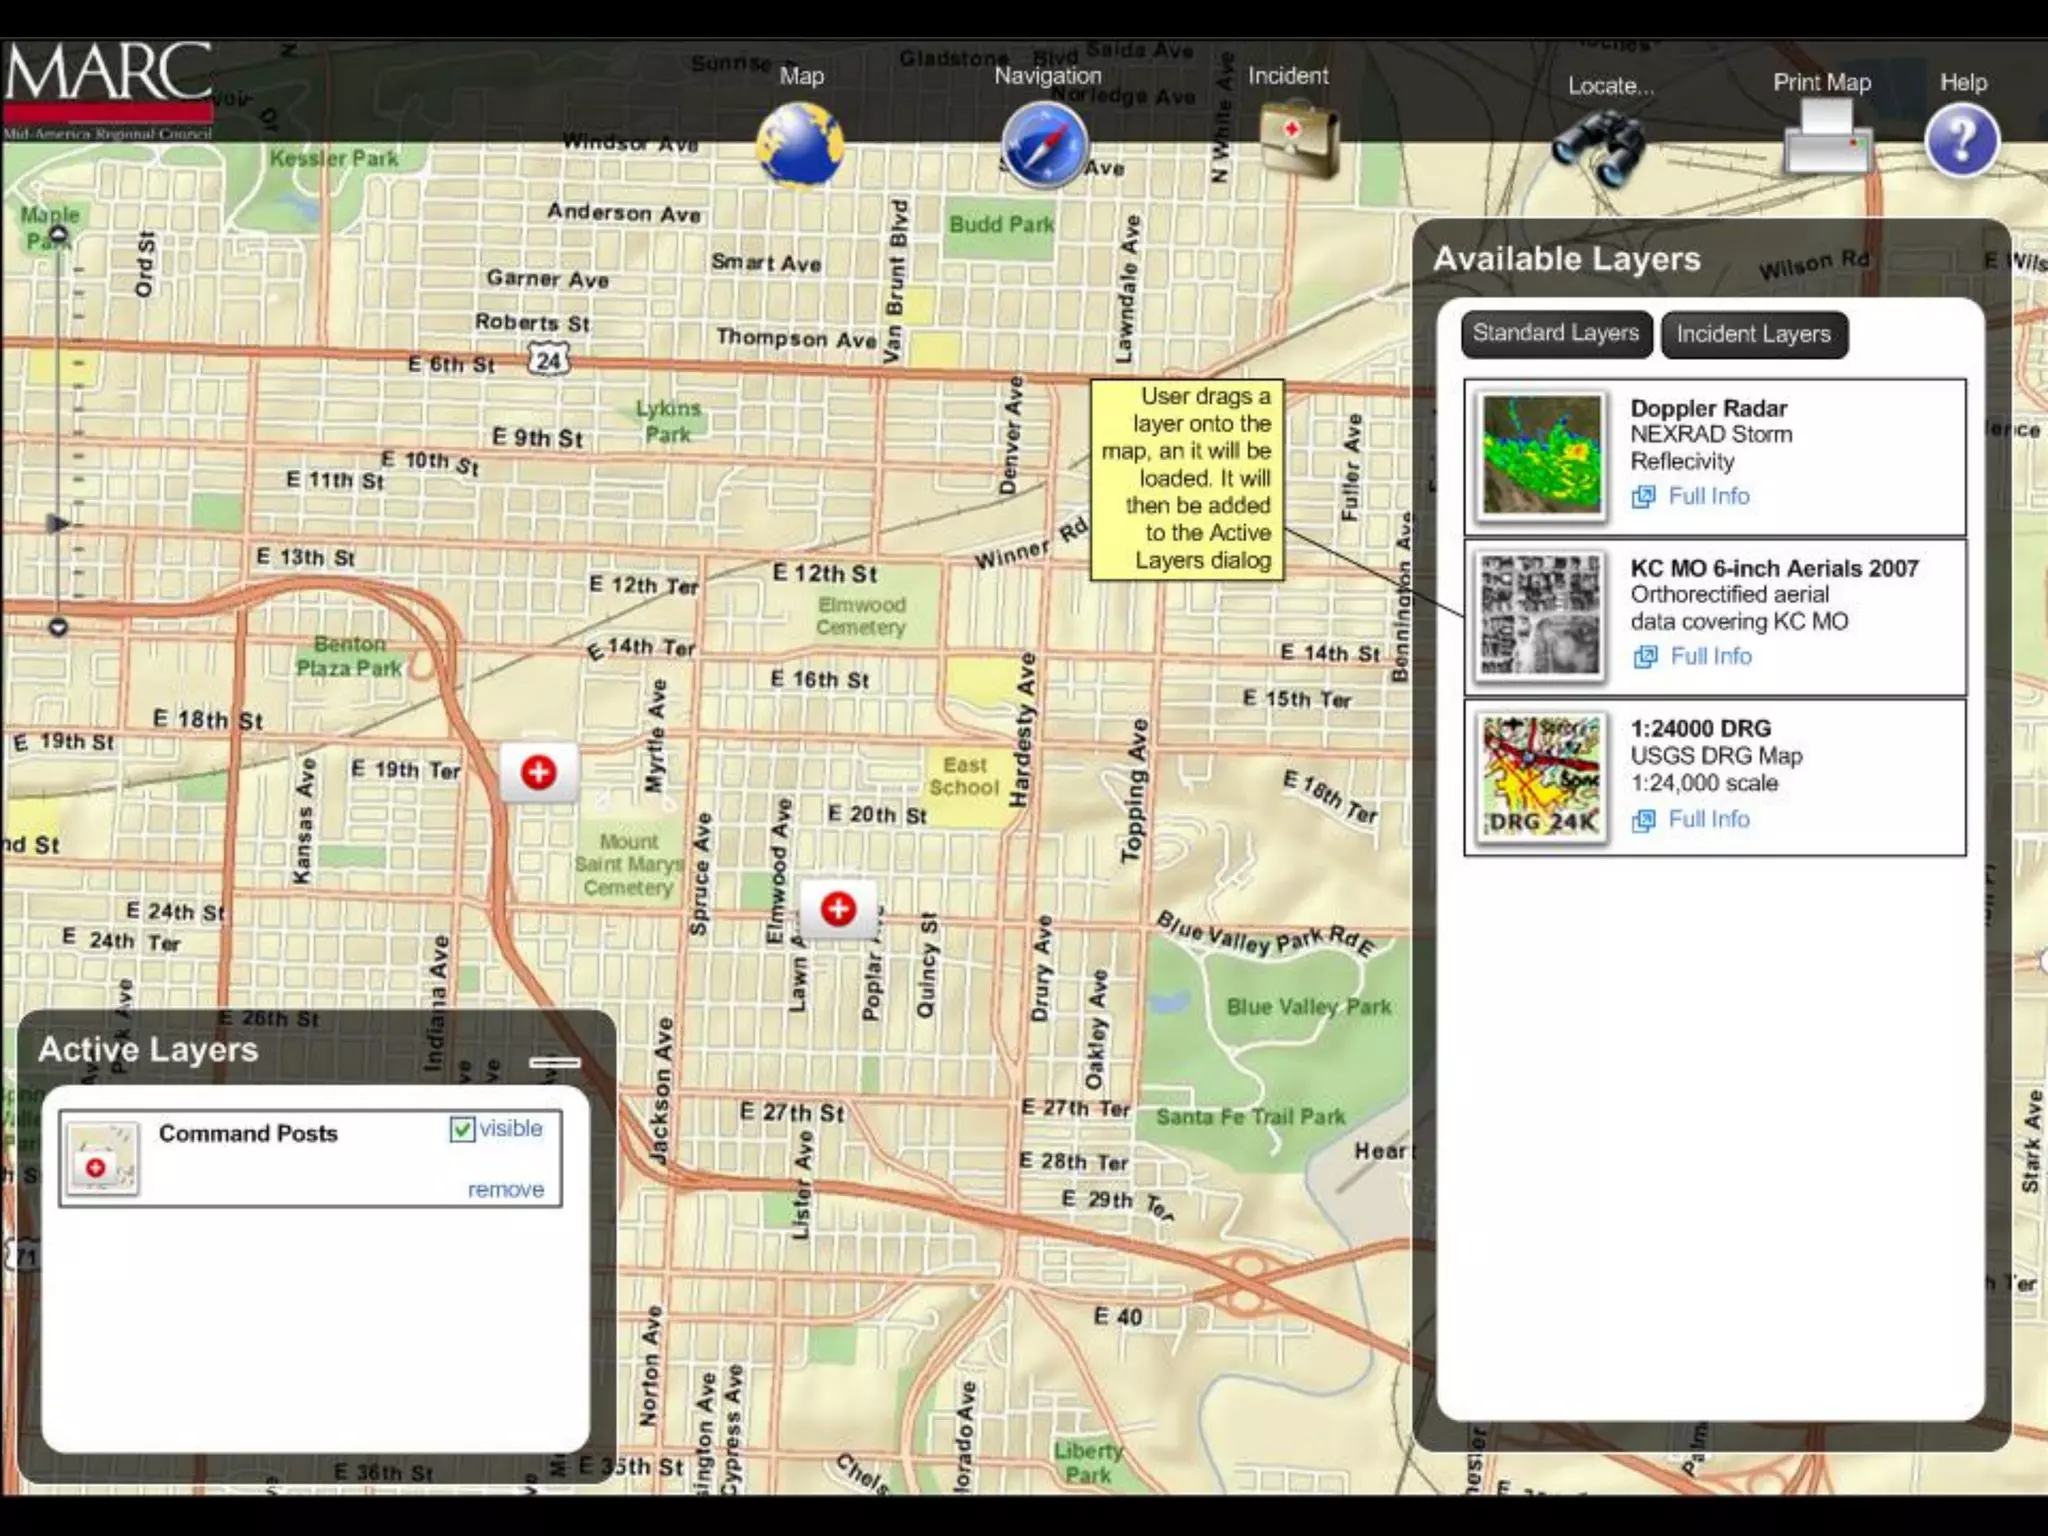Click the Command Posts layer name
The image size is (2048, 1536).
click(248, 1133)
